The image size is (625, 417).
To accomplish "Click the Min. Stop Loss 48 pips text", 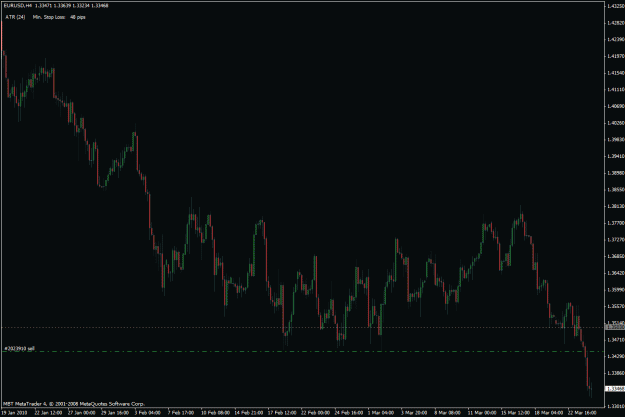I will (59, 17).
